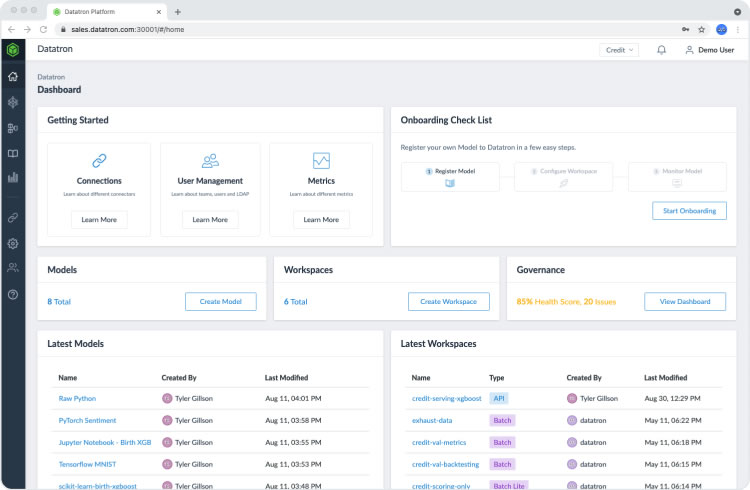Image resolution: width=750 pixels, height=490 pixels.
Task: Click browser back arrow
Action: 11,29
